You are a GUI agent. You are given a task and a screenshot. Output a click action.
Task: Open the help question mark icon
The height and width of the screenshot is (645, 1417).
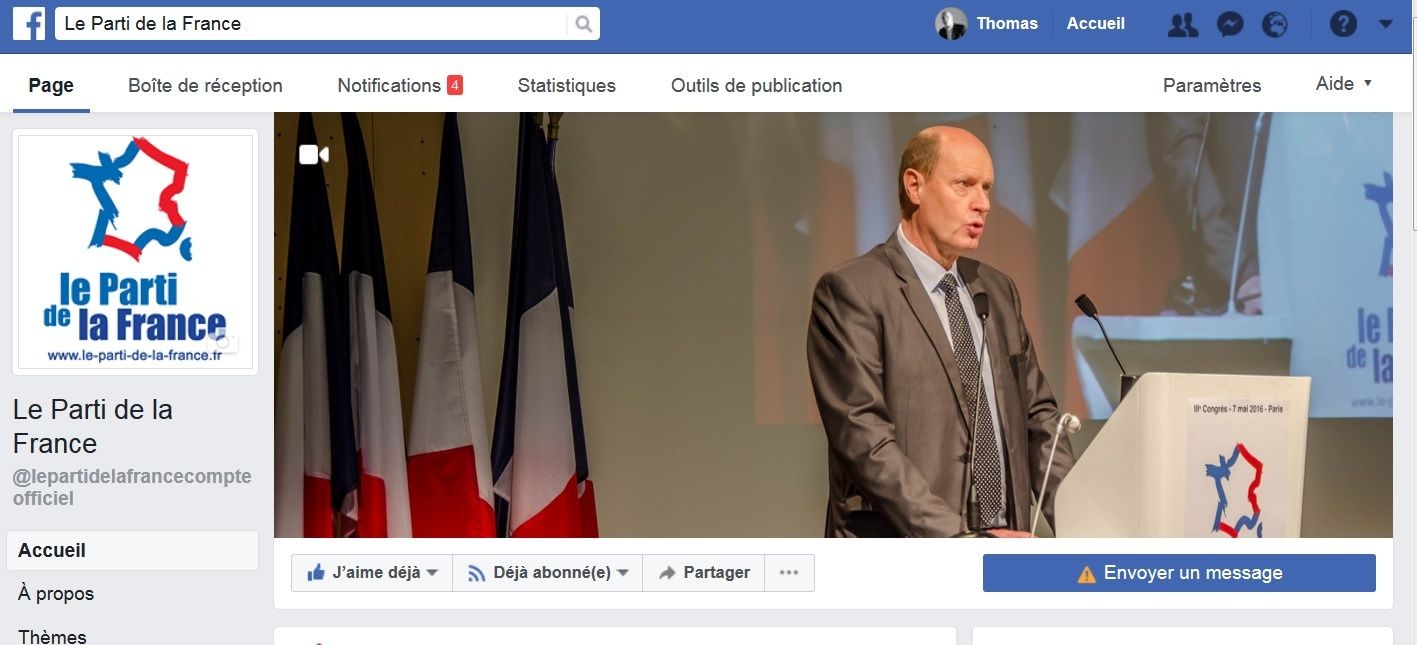click(x=1343, y=24)
